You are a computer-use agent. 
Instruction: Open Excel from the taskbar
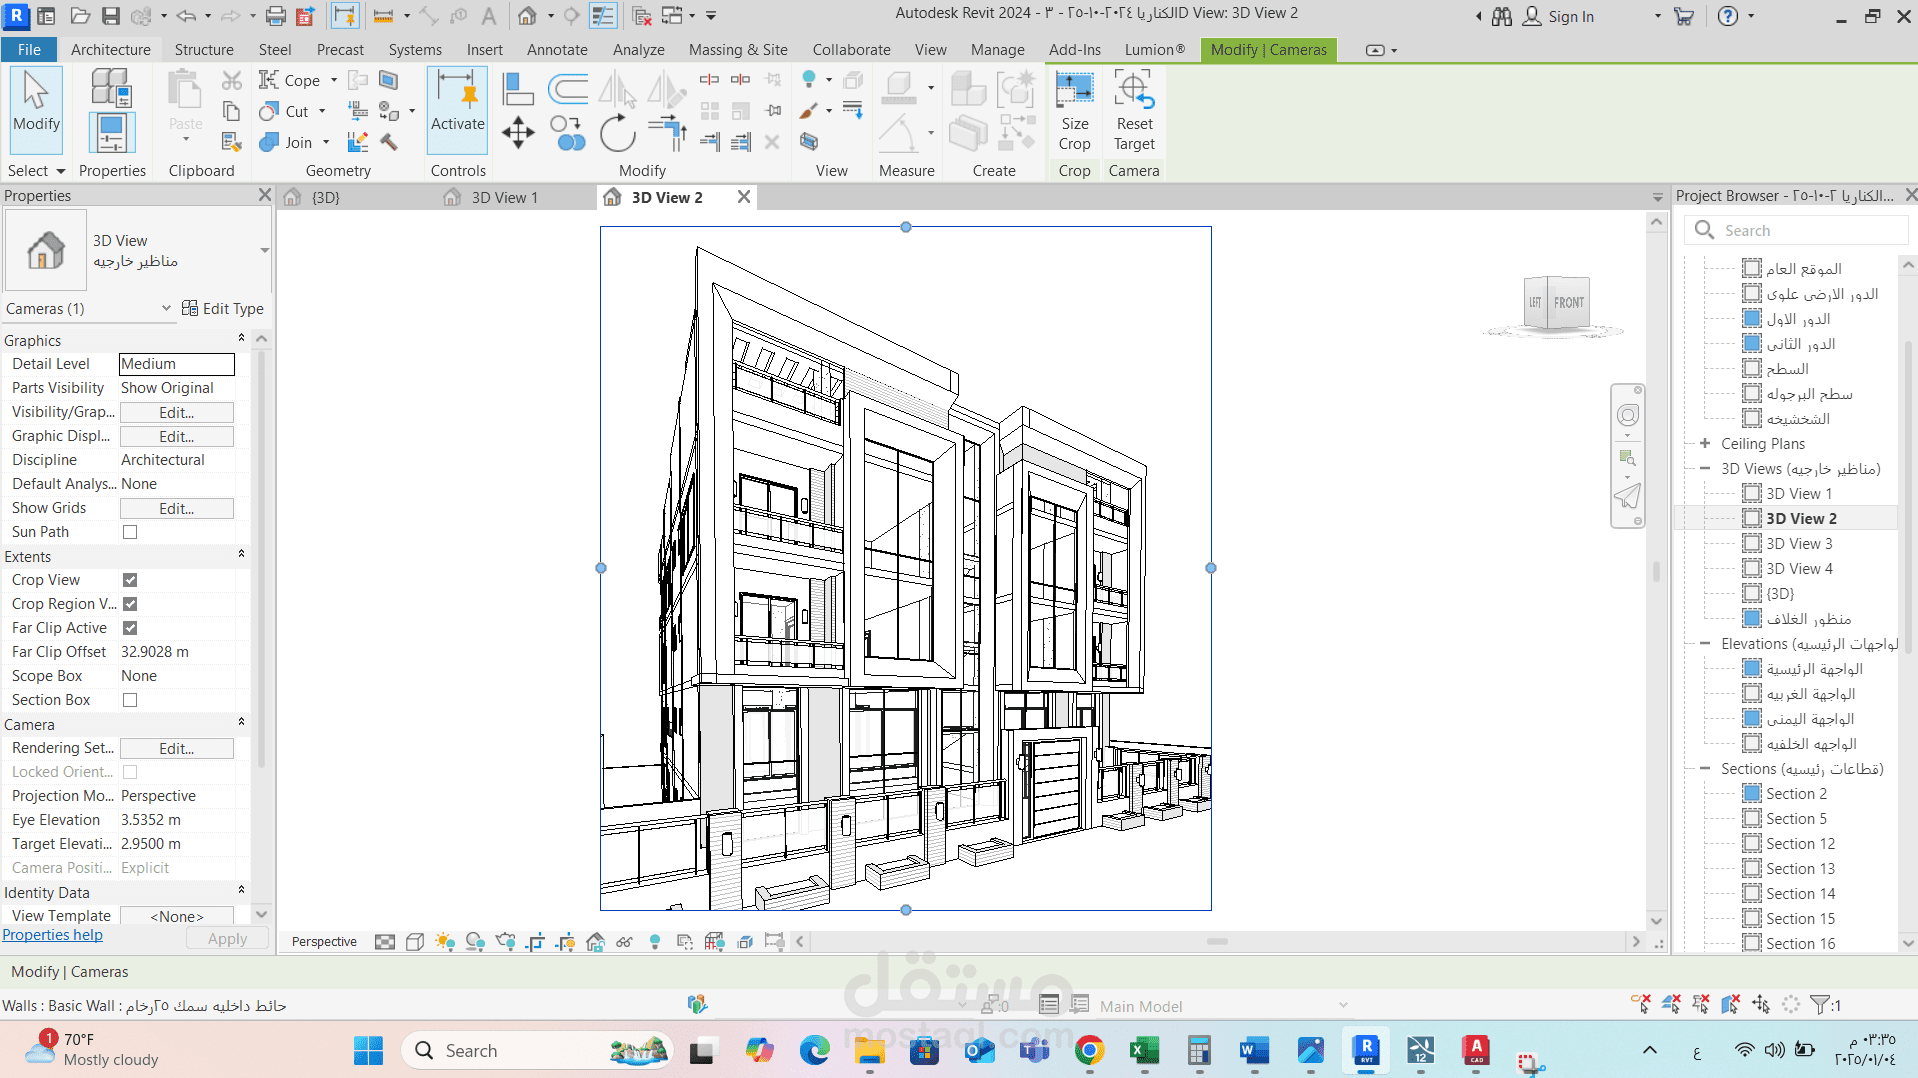1143,1050
